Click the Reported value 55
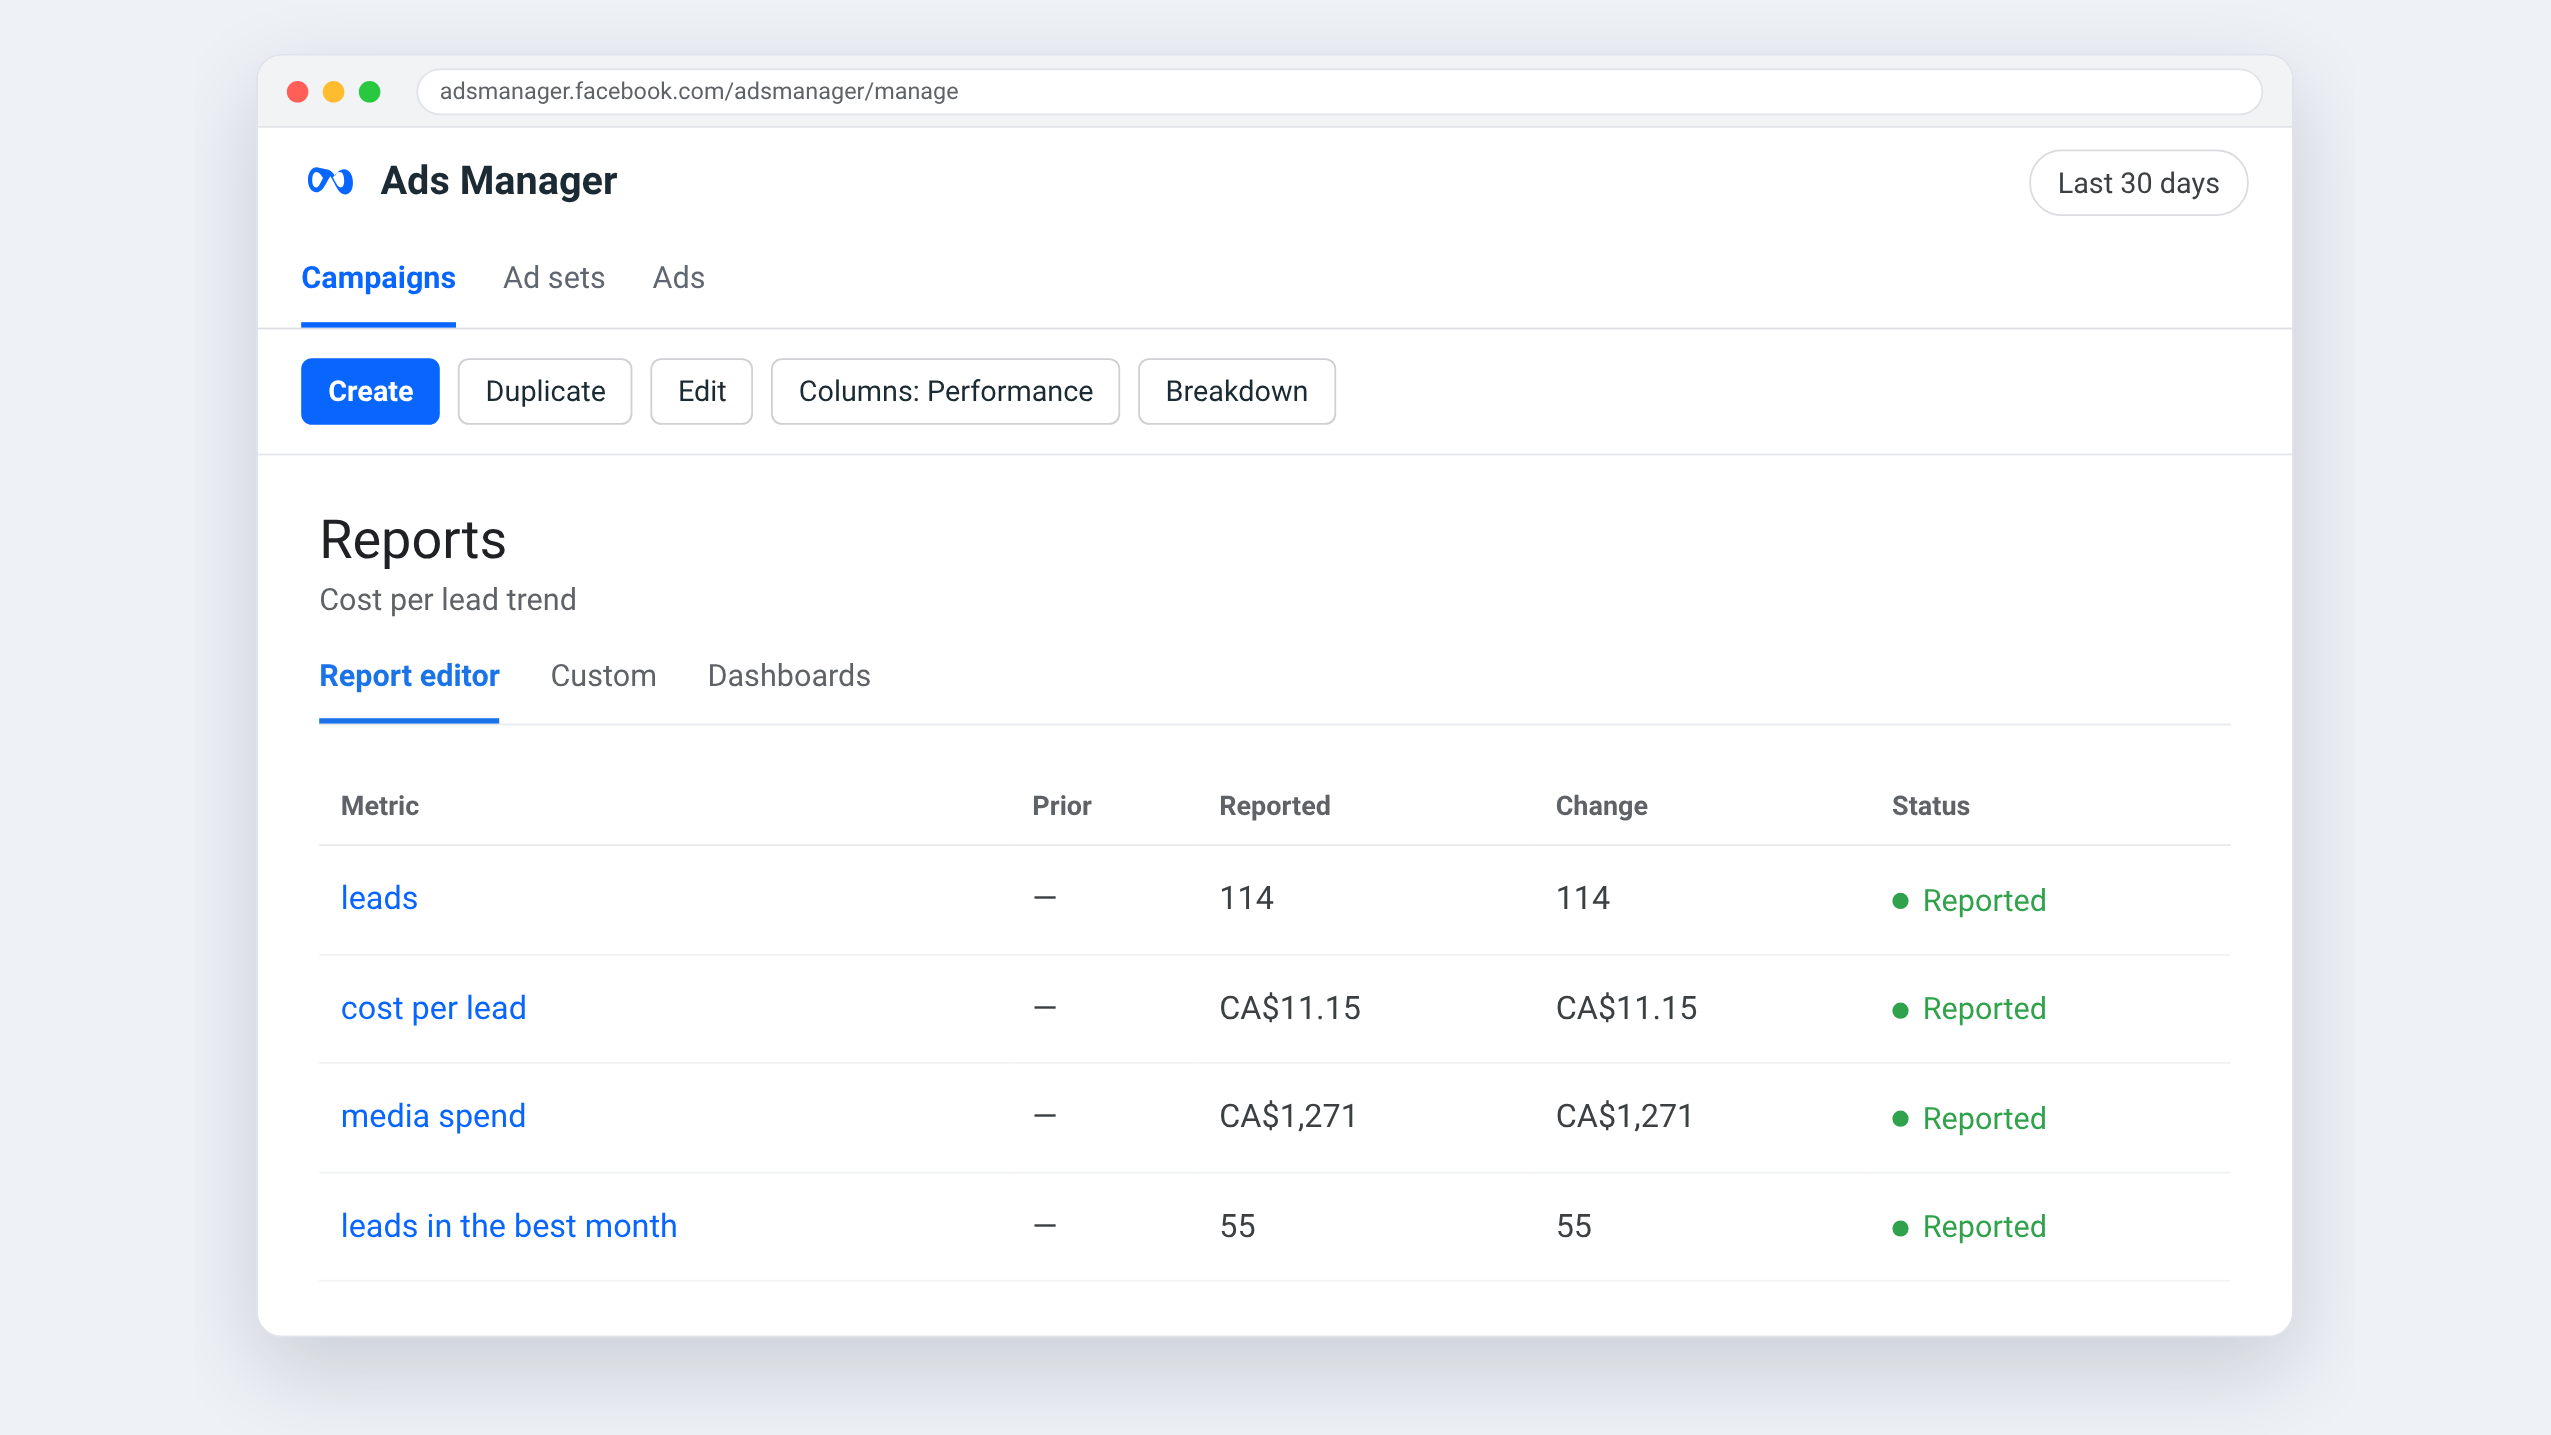This screenshot has width=2551, height=1435. pos(1237,1226)
